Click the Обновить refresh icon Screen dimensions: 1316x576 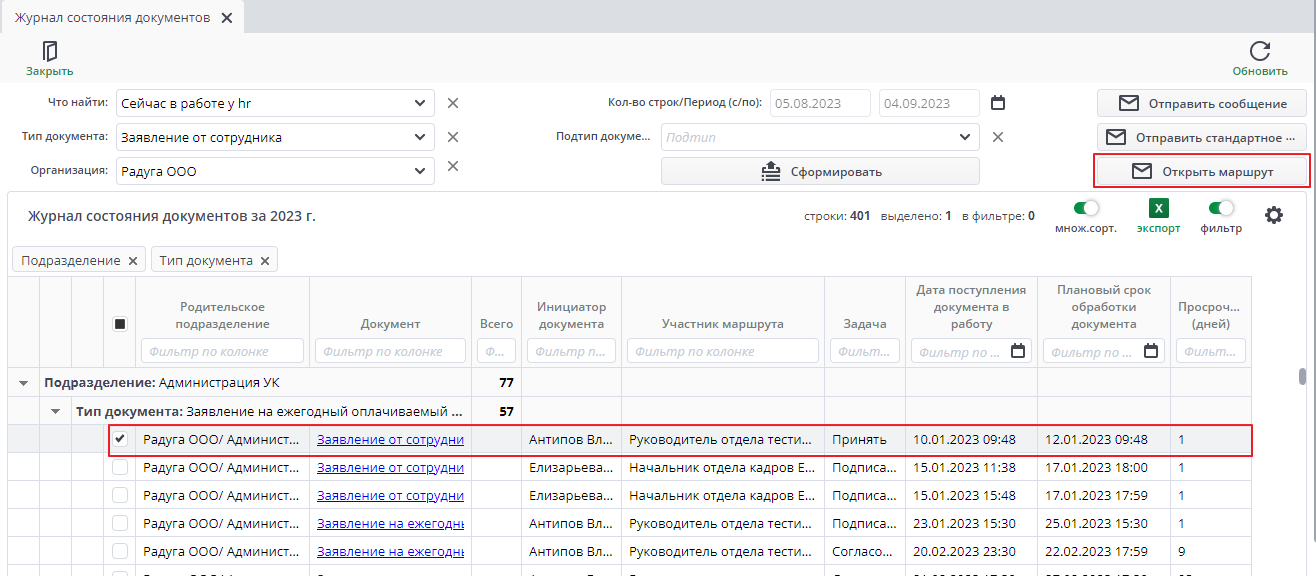coord(1260,52)
